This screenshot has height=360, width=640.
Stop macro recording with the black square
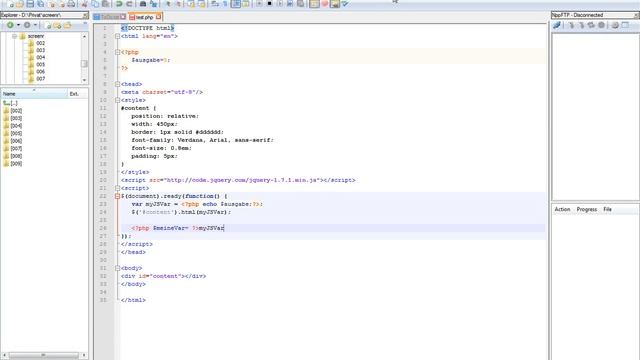click(269, 4)
